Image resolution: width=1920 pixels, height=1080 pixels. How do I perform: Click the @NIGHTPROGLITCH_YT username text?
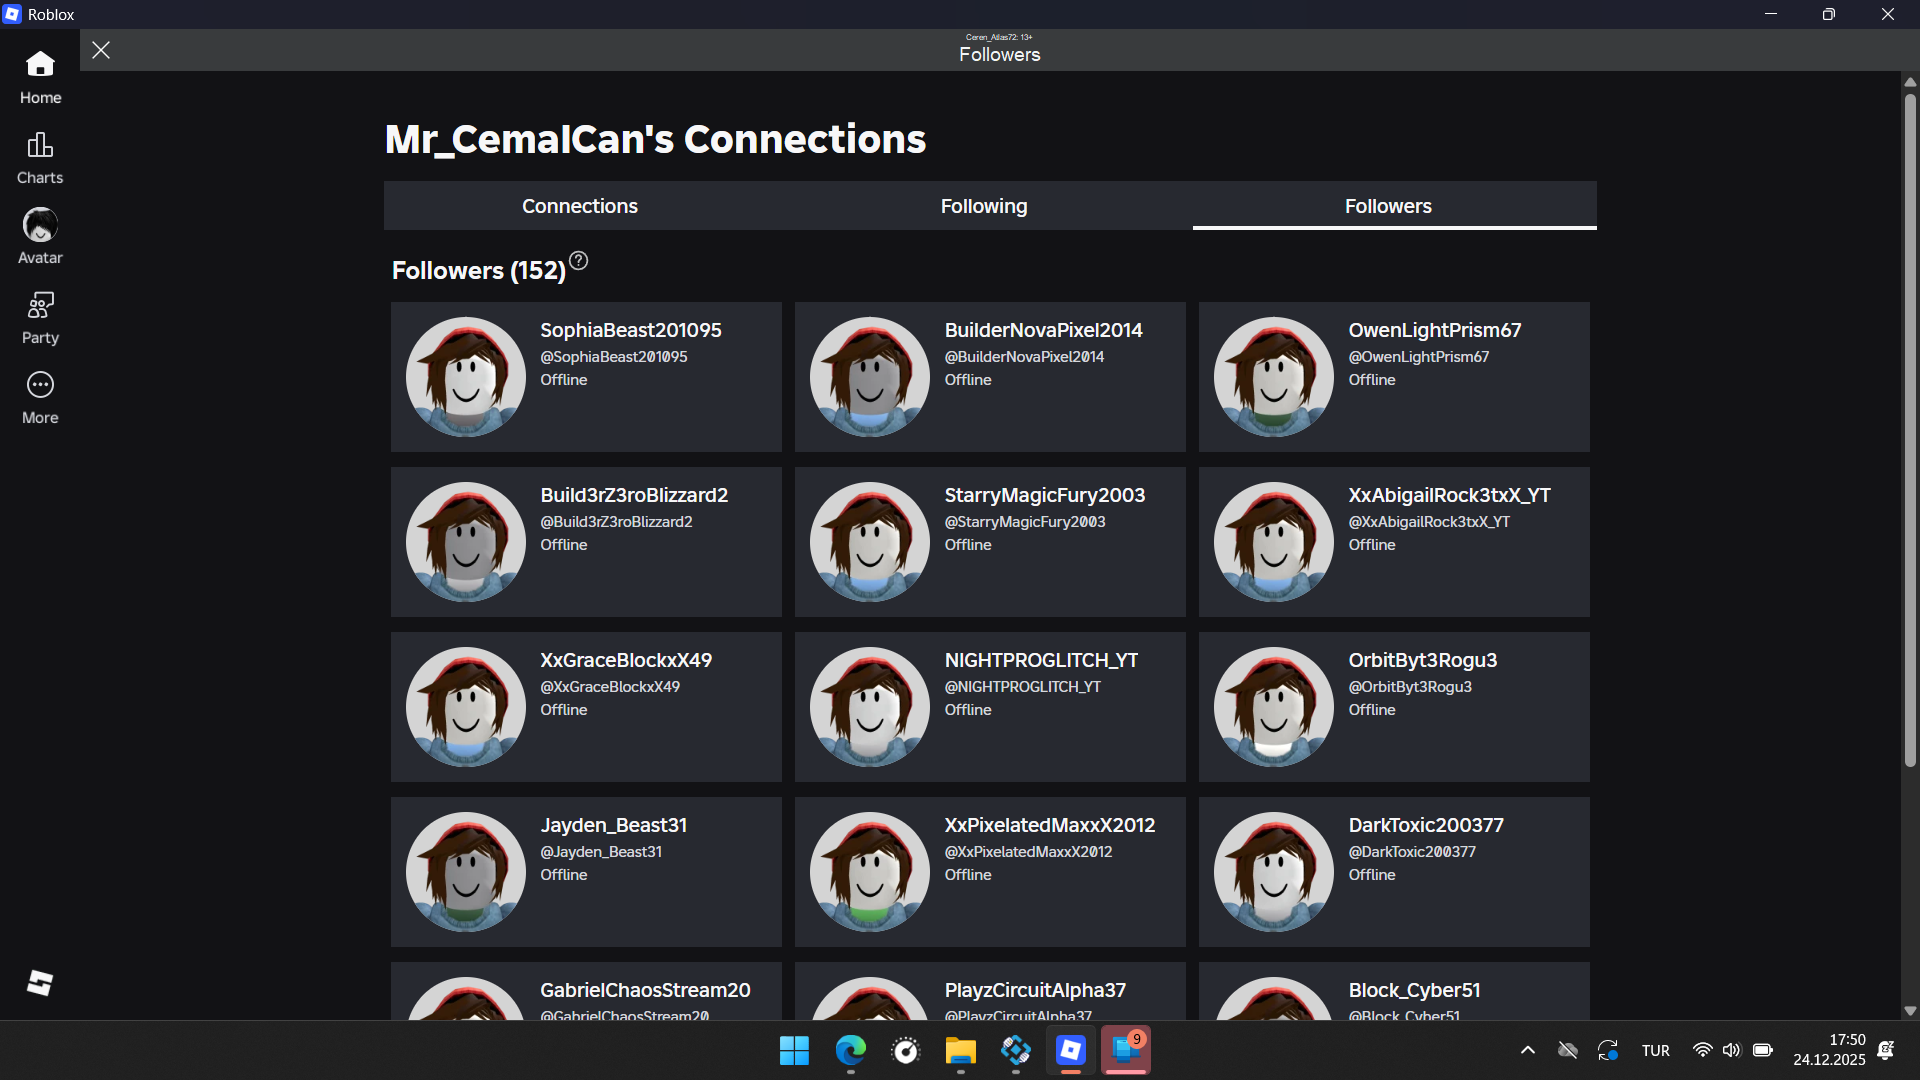[1022, 687]
